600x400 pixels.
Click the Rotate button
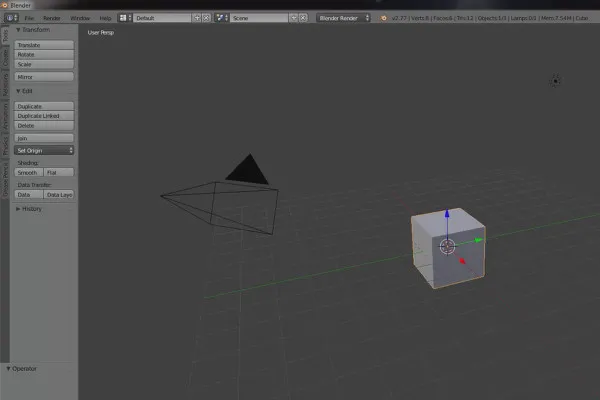pyautogui.click(x=44, y=54)
